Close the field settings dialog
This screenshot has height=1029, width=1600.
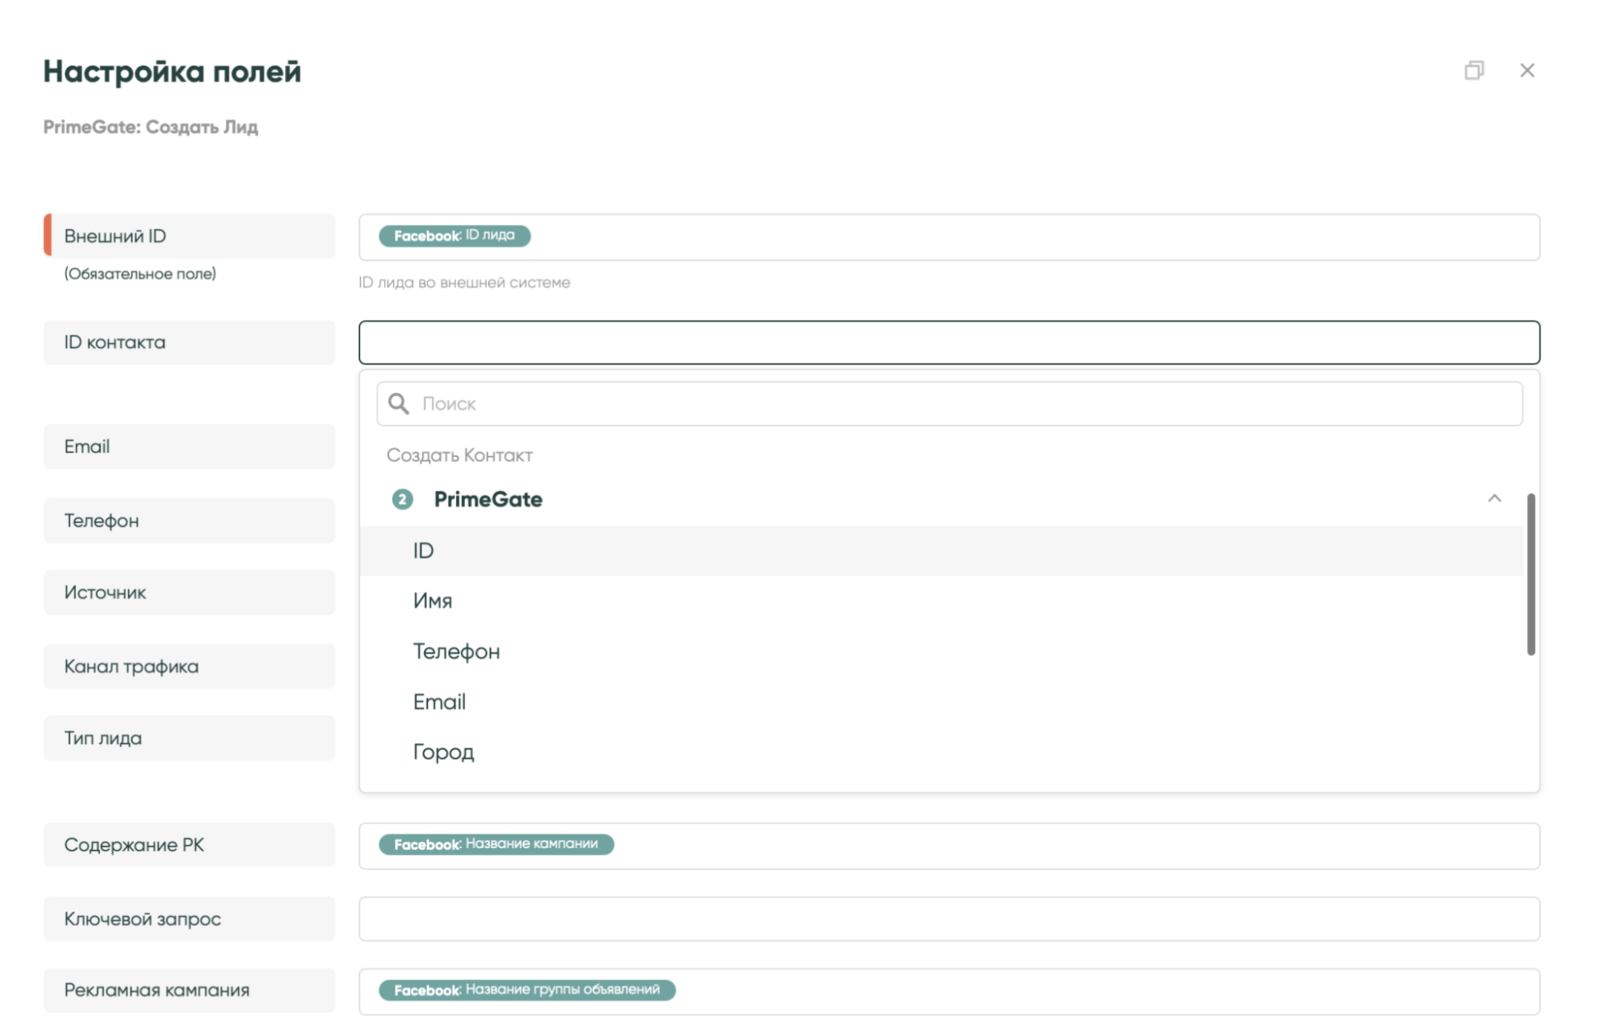pyautogui.click(x=1526, y=70)
